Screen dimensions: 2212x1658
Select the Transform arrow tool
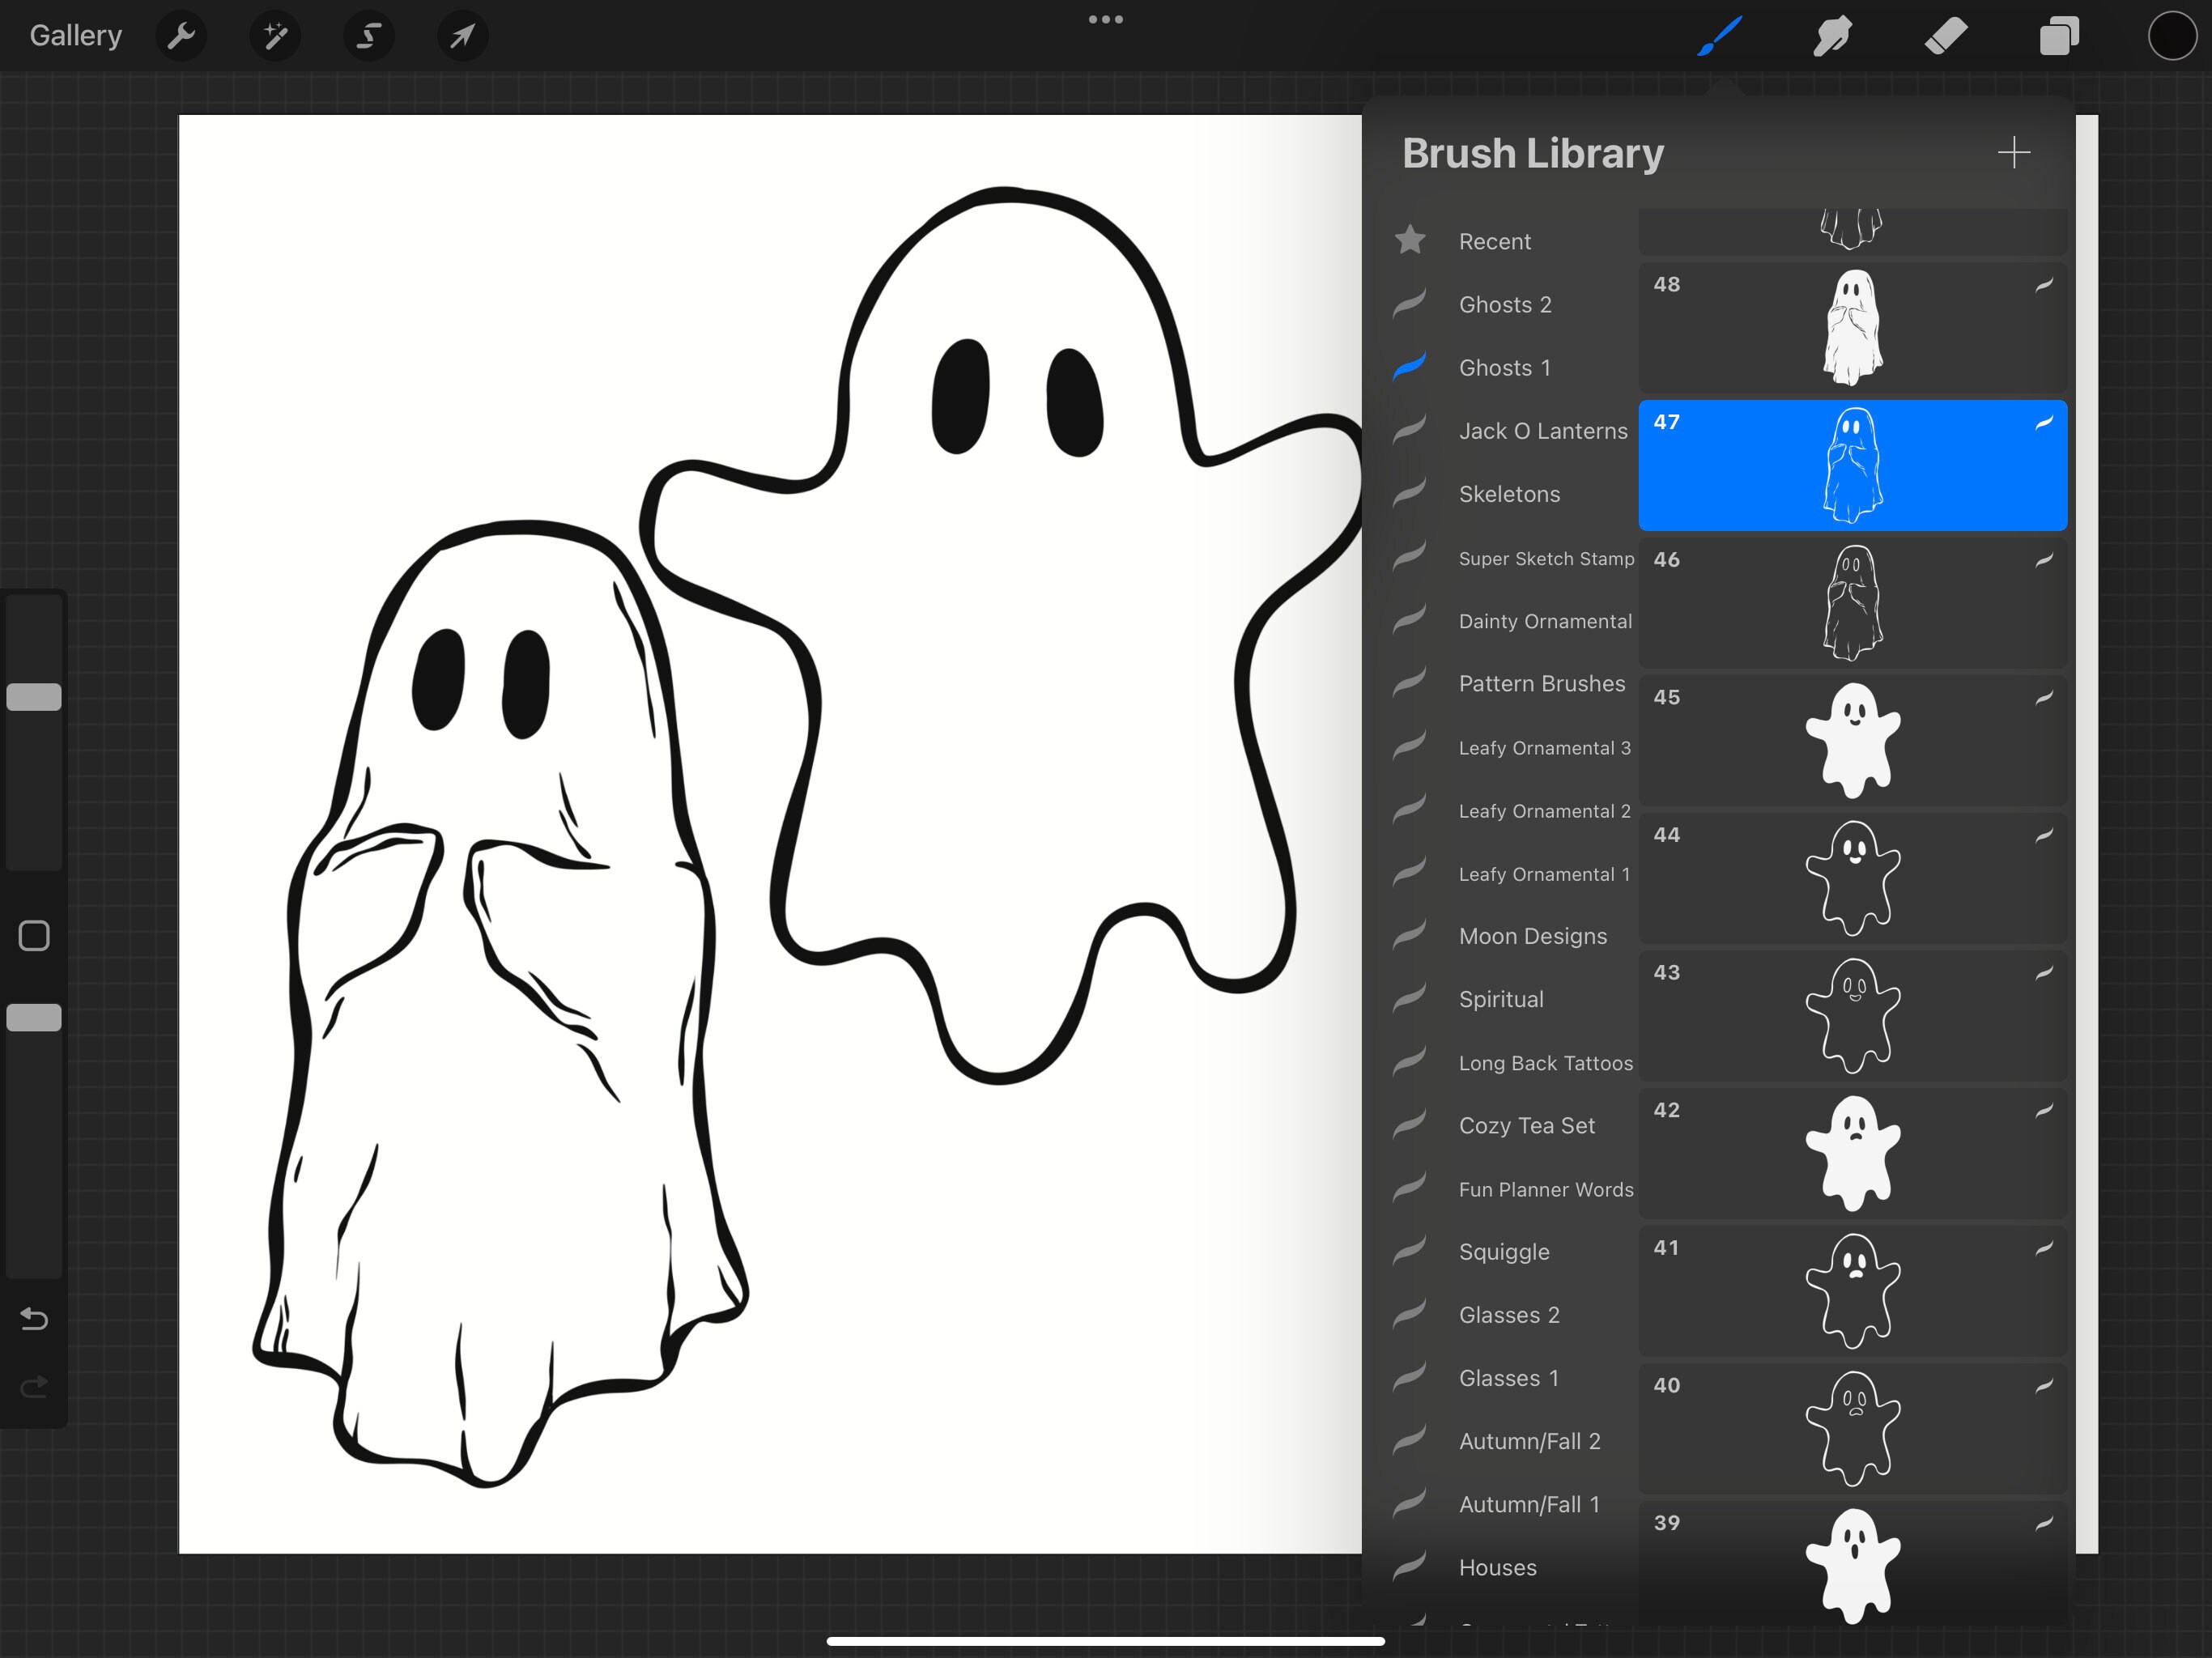coord(461,36)
